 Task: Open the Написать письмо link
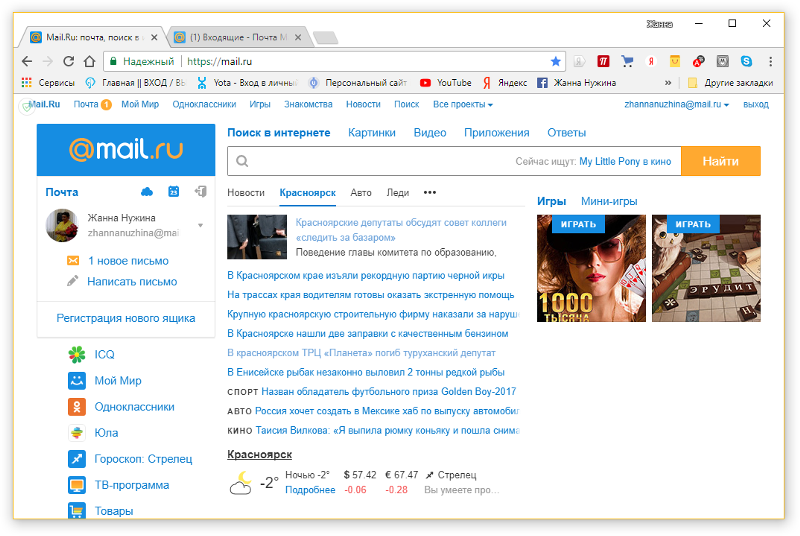[132, 282]
